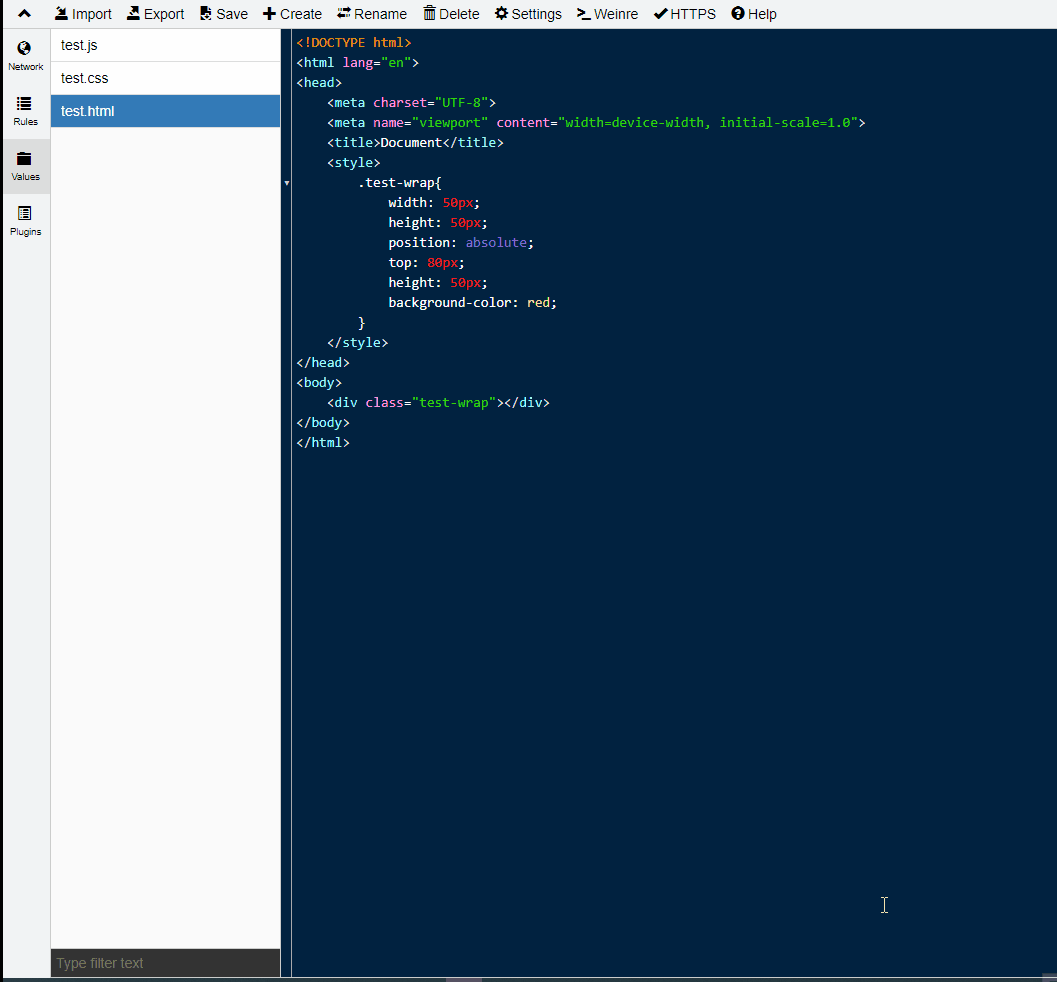Select the Values panel icon
The height and width of the screenshot is (982, 1057).
26,166
